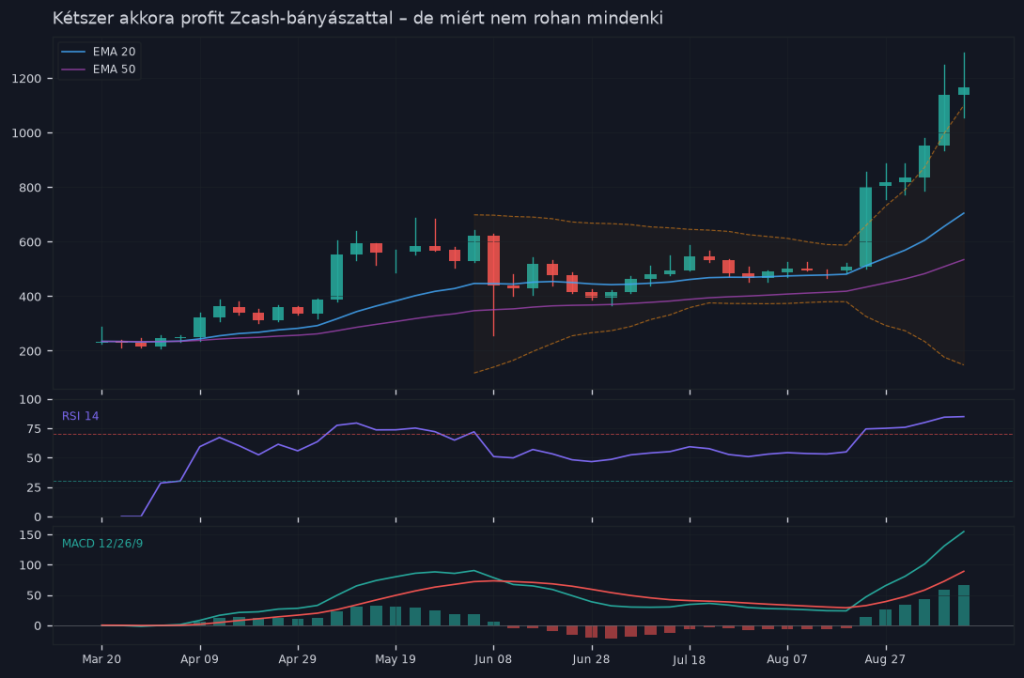Screen dimensions: 1024x678
Task: Click the Aug 07 date label
Action: click(x=787, y=659)
